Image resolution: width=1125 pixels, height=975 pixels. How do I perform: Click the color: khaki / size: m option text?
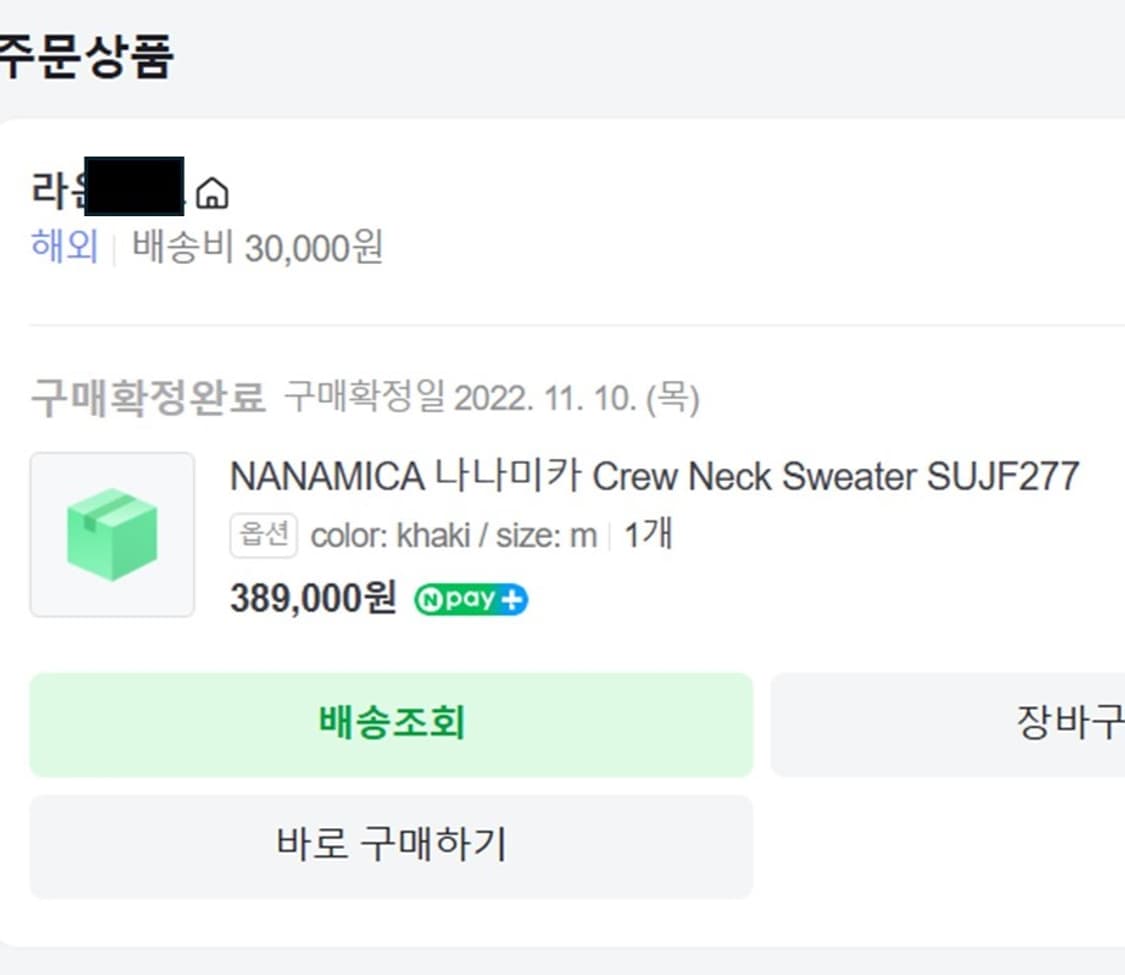coord(453,536)
